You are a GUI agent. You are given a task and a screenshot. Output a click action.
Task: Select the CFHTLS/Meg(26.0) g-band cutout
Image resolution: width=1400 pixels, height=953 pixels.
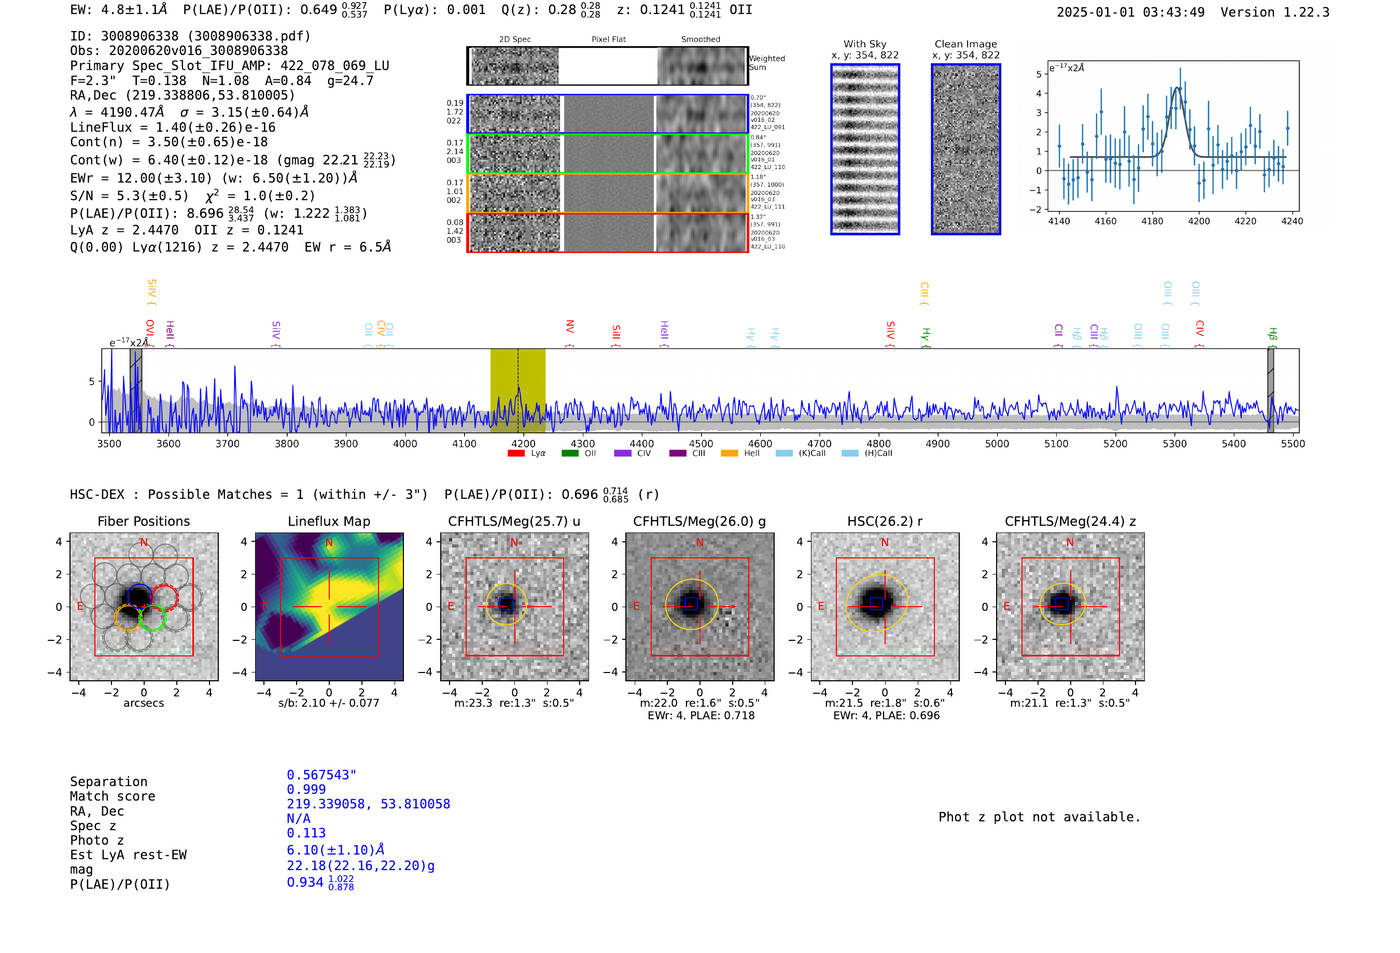click(x=700, y=607)
